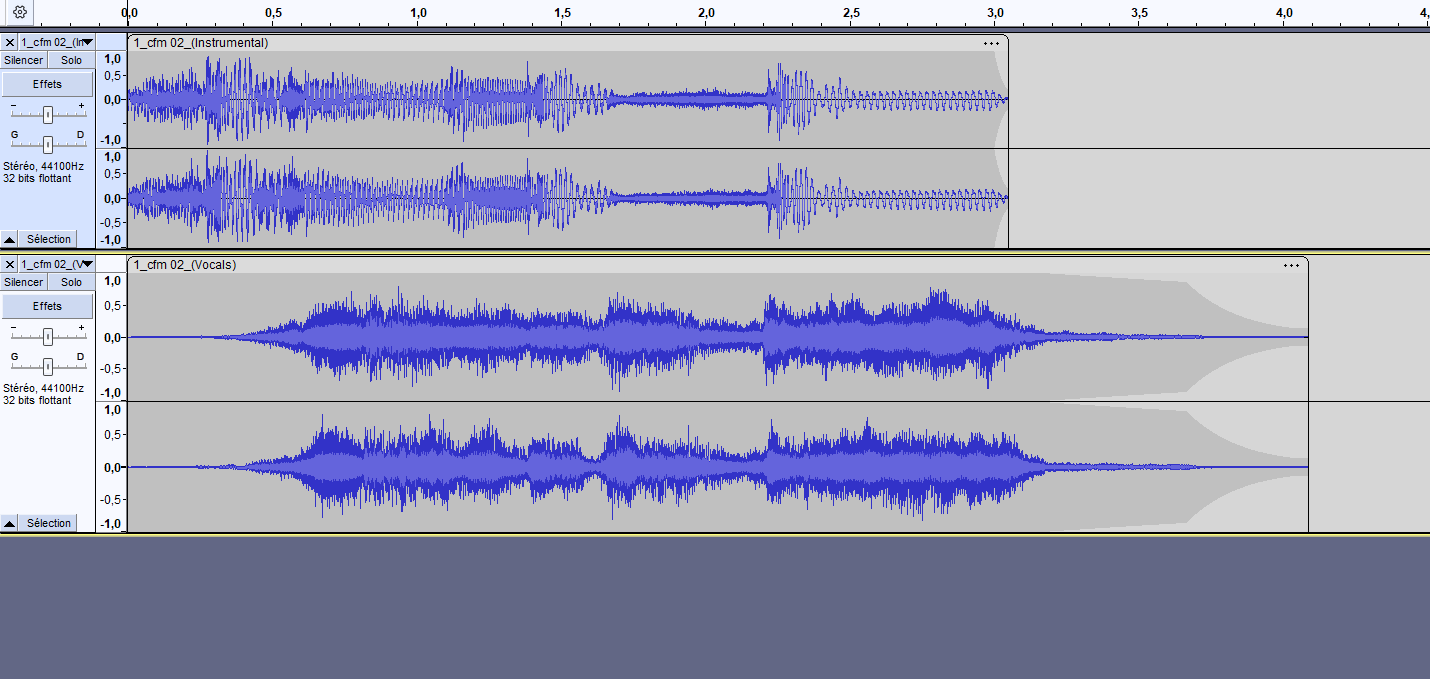Click the D label by Vocals pan slider
1430x679 pixels.
click(81, 356)
